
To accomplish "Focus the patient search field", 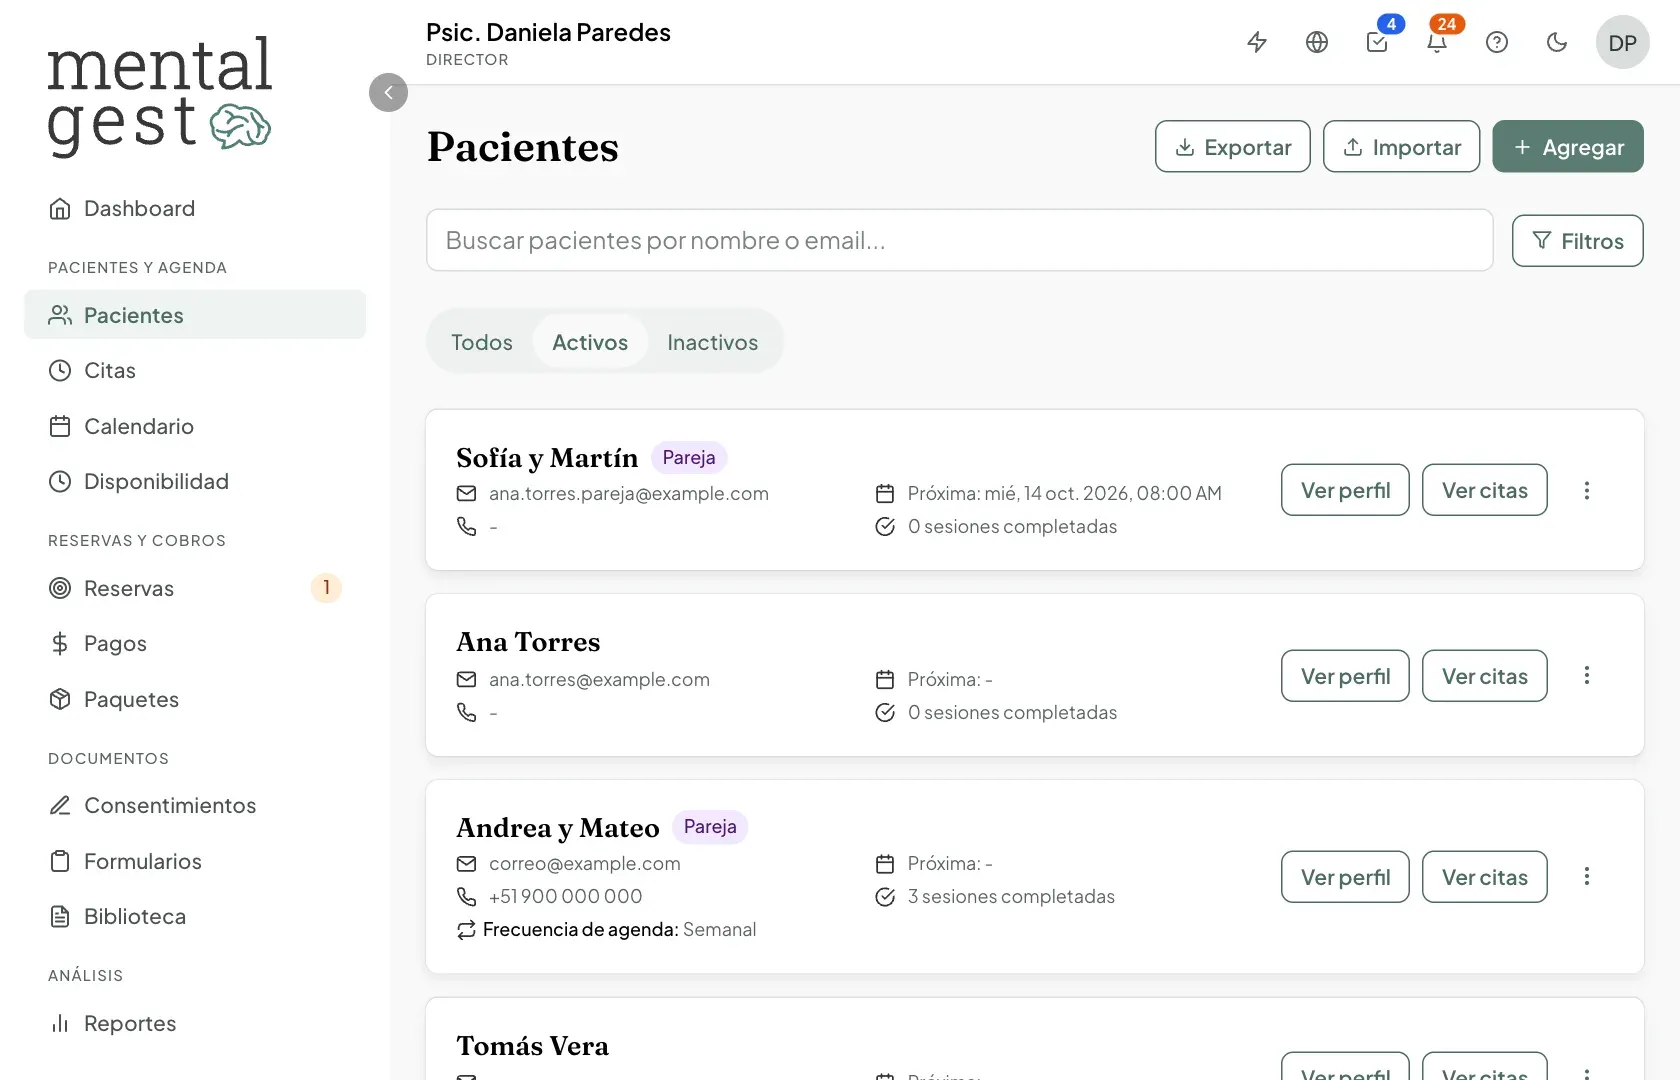I will (959, 240).
